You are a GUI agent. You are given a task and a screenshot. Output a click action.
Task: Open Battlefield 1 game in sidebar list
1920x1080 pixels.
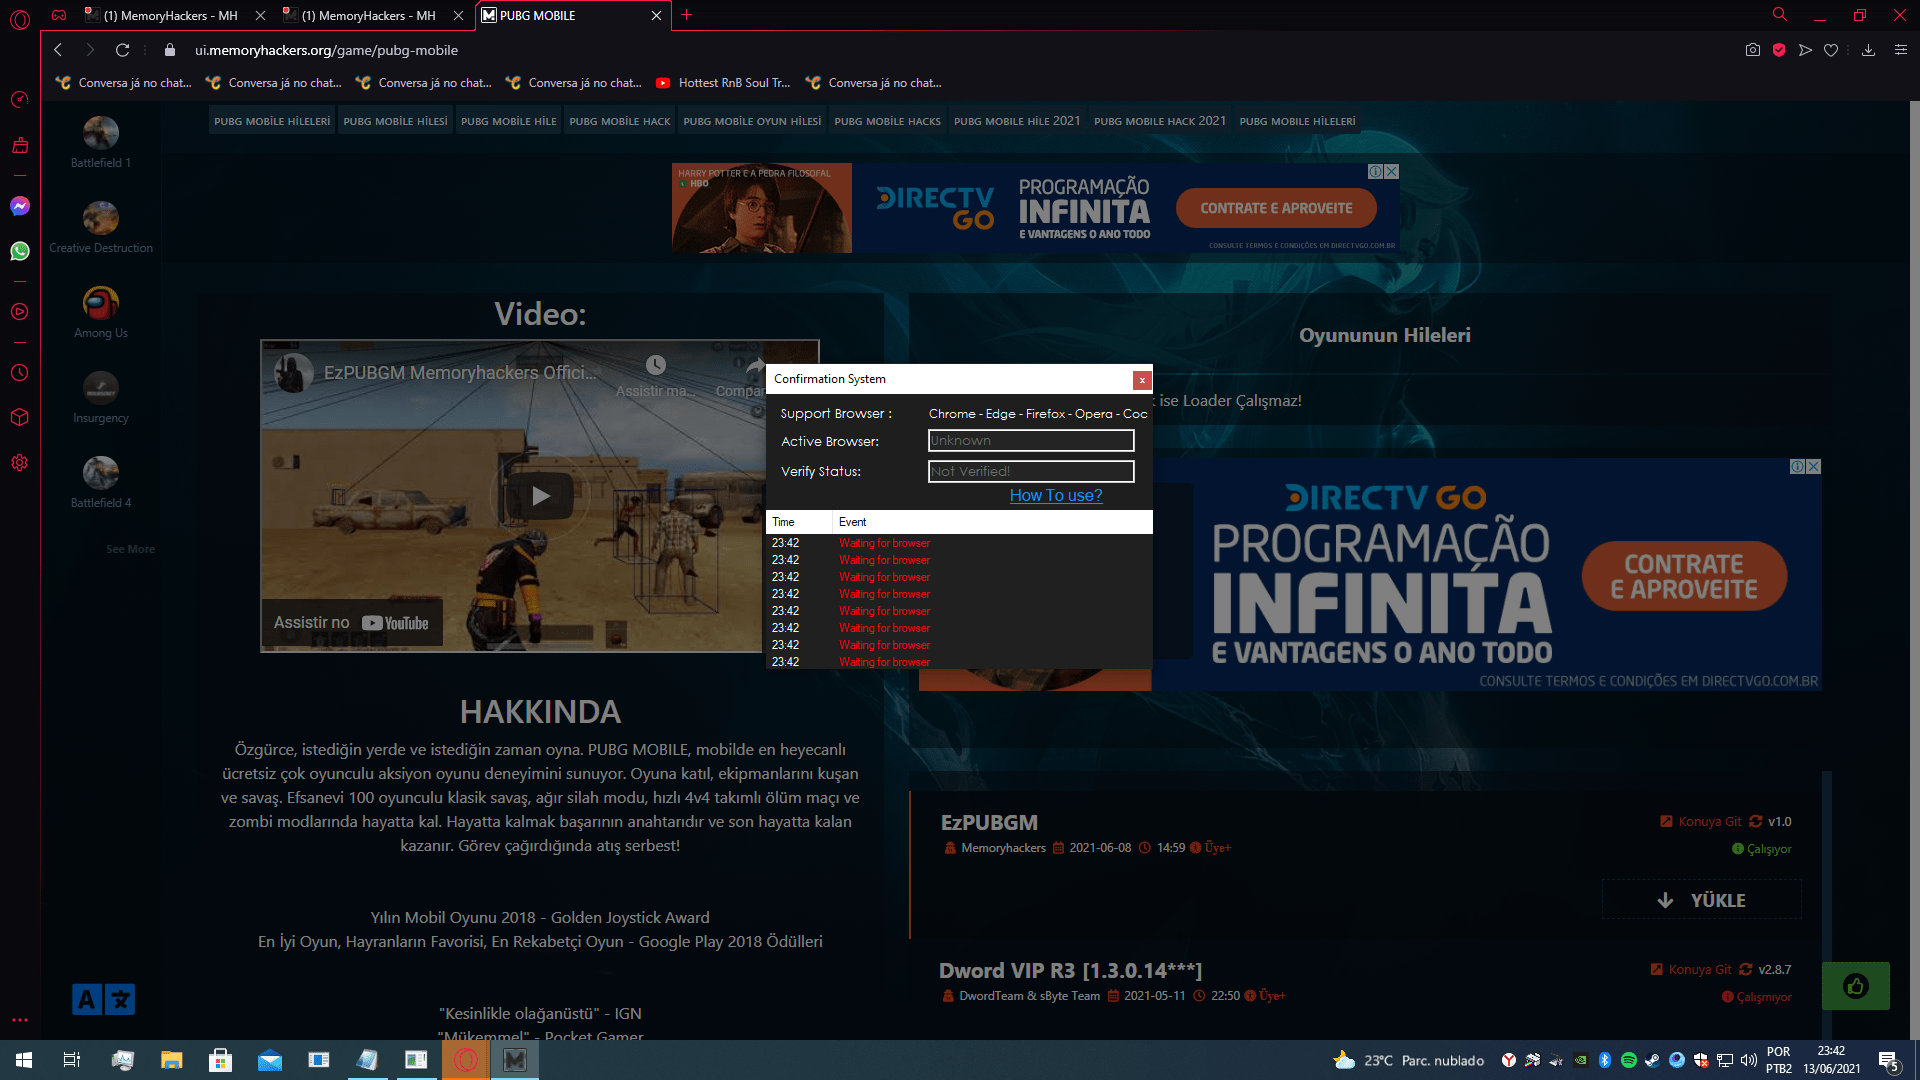pos(101,143)
